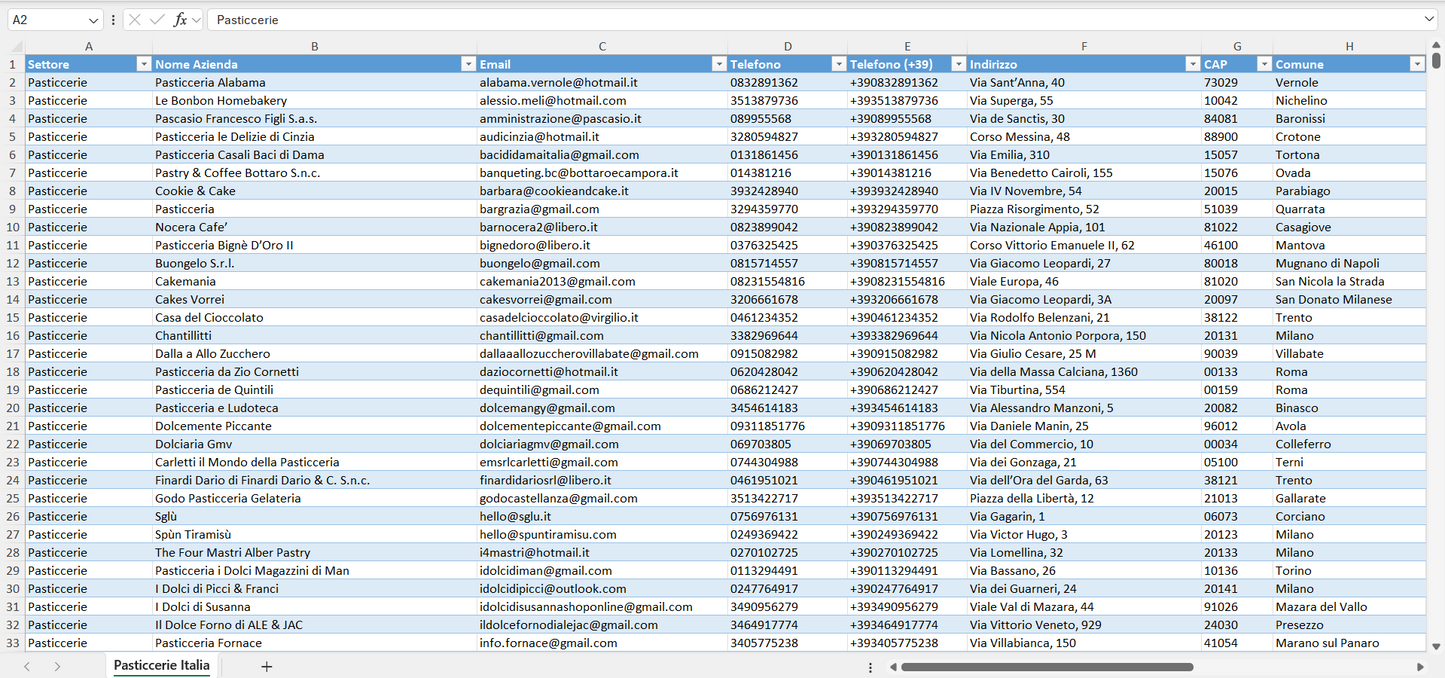This screenshot has width=1445, height=678.
Task: Select row 1 header number
Action: [13, 64]
